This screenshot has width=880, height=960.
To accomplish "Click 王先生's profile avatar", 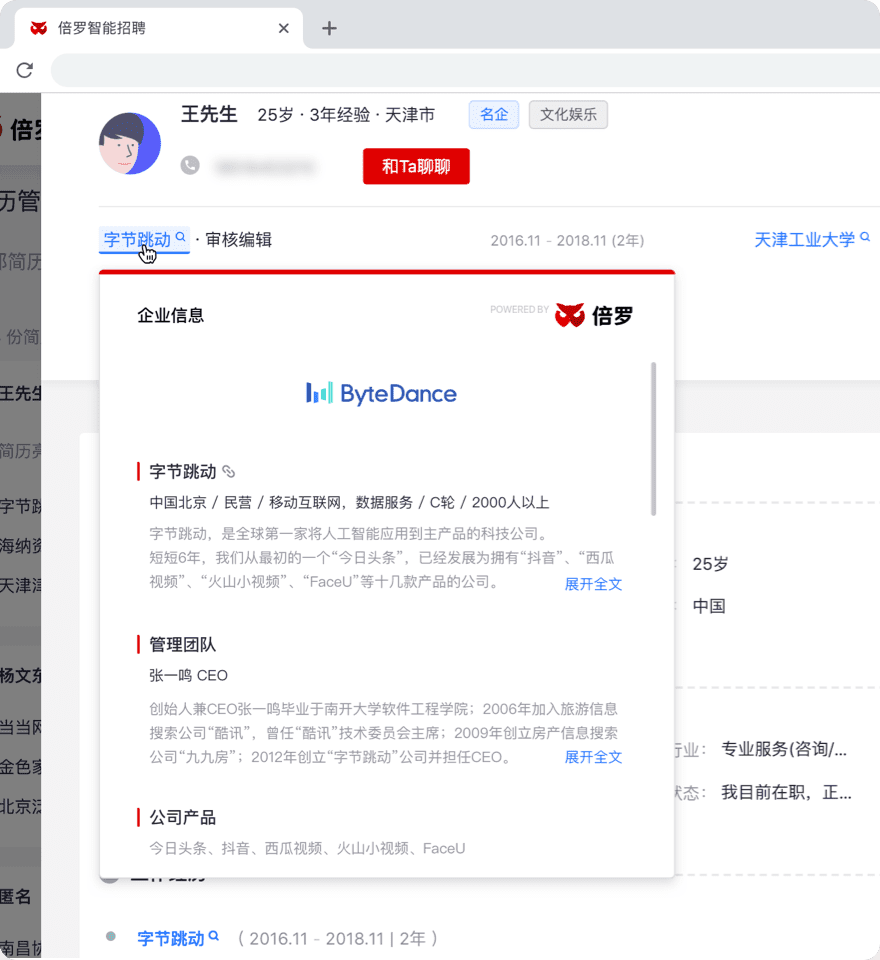I will [x=130, y=143].
